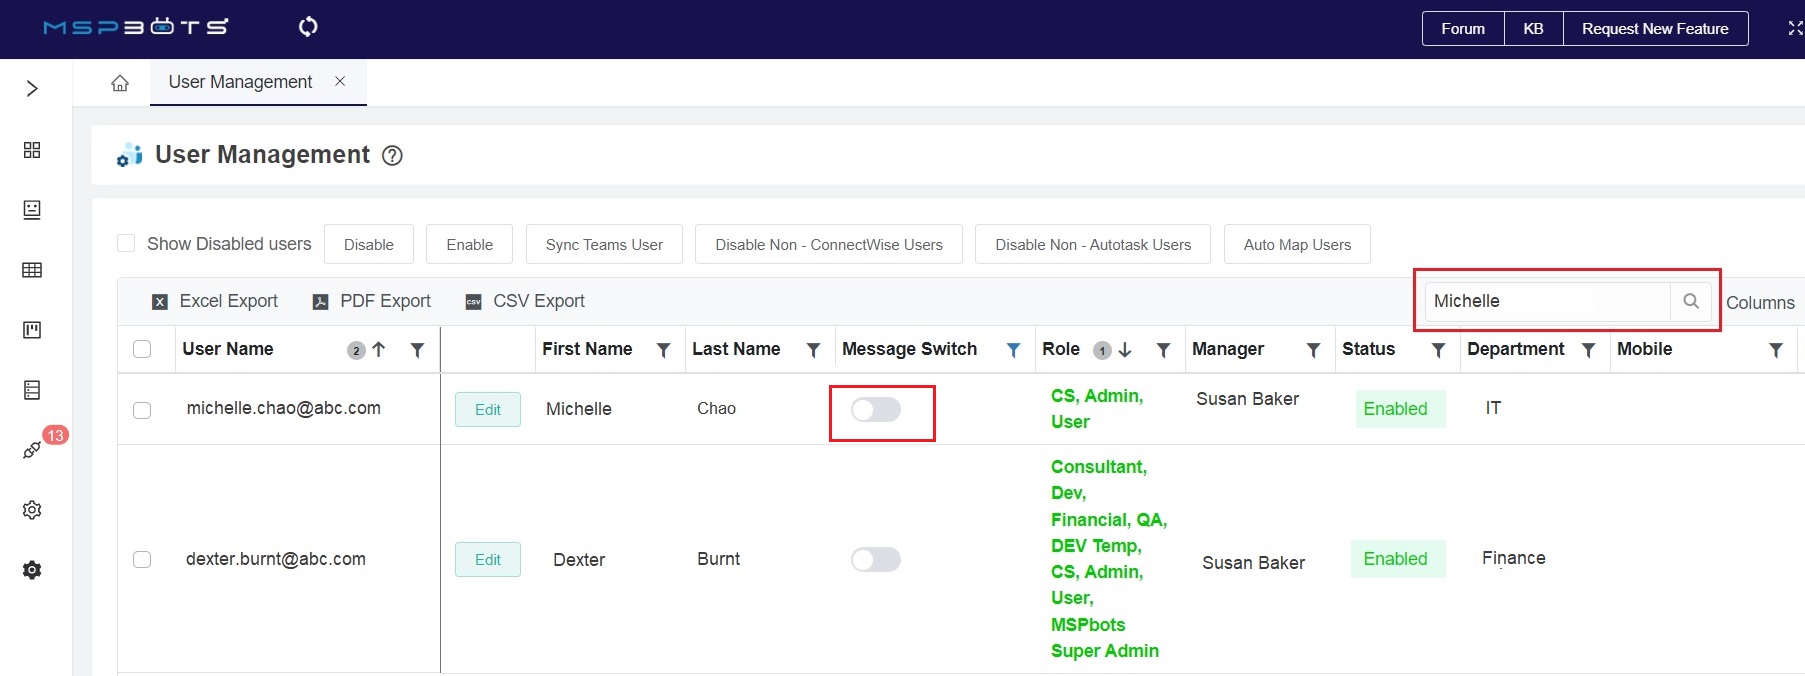Click the filter icon on Message Switch column
The height and width of the screenshot is (676, 1805).
[x=1013, y=350]
